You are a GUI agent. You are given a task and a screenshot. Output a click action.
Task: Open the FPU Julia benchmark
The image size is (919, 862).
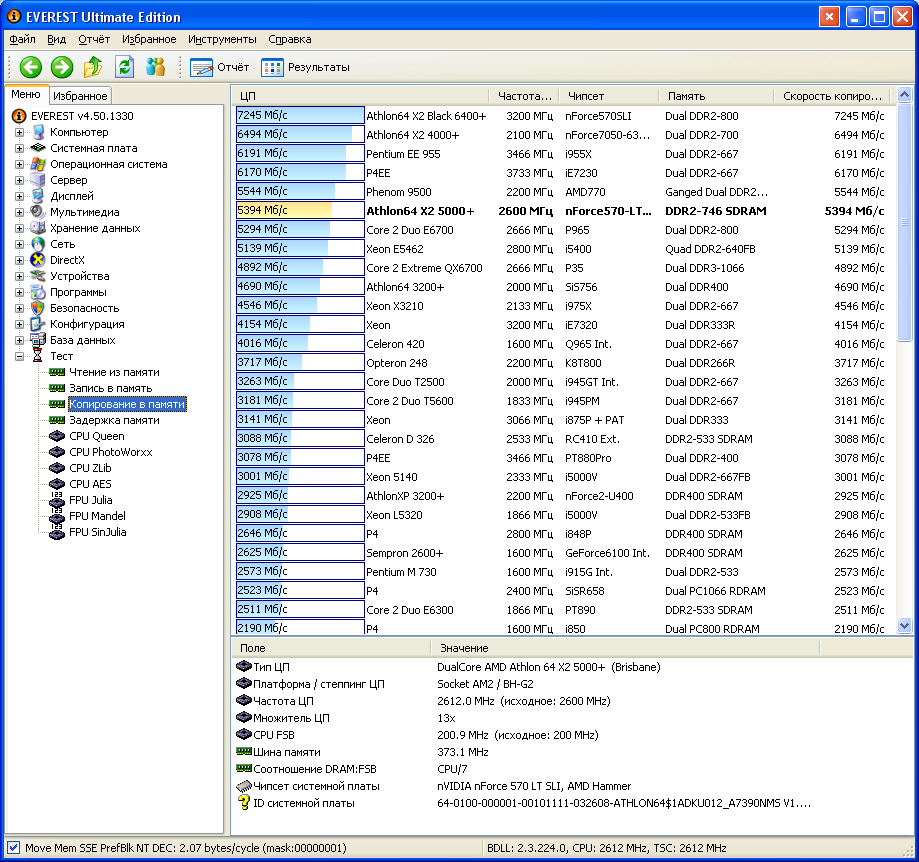(x=90, y=500)
